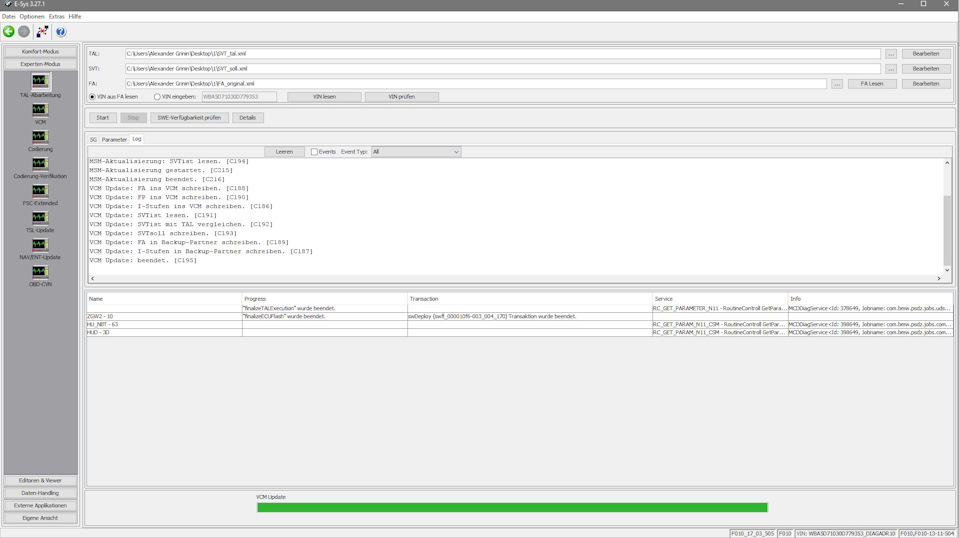Switch to the Parameter tab

[x=114, y=140]
